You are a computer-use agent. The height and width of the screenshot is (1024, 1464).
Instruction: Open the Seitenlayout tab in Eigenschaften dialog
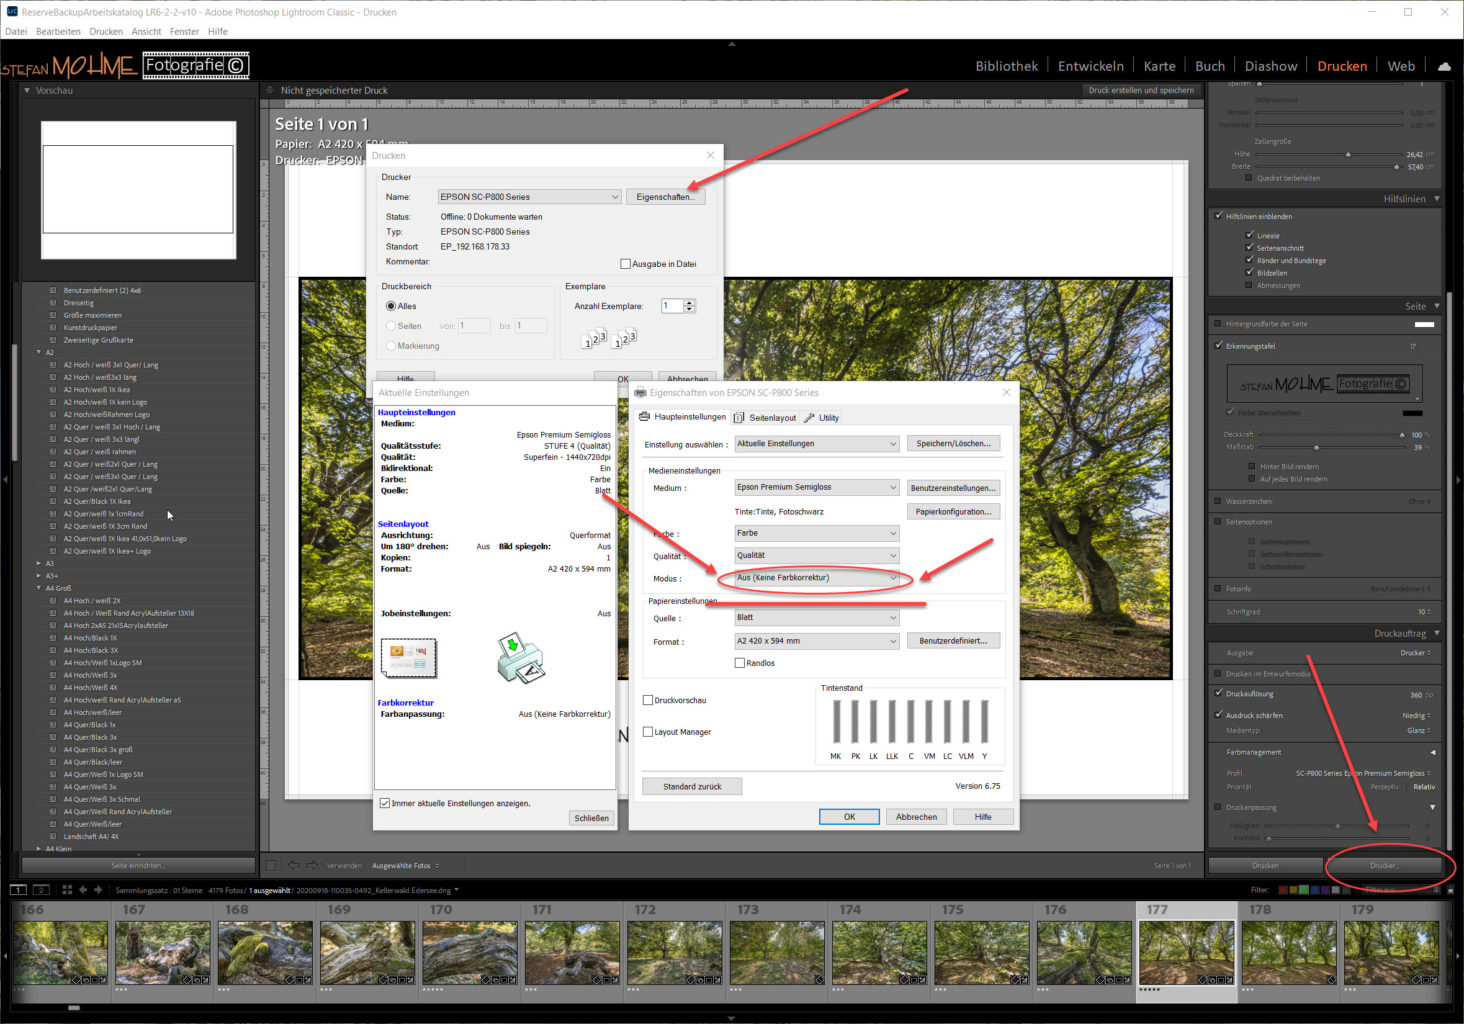pyautogui.click(x=765, y=417)
